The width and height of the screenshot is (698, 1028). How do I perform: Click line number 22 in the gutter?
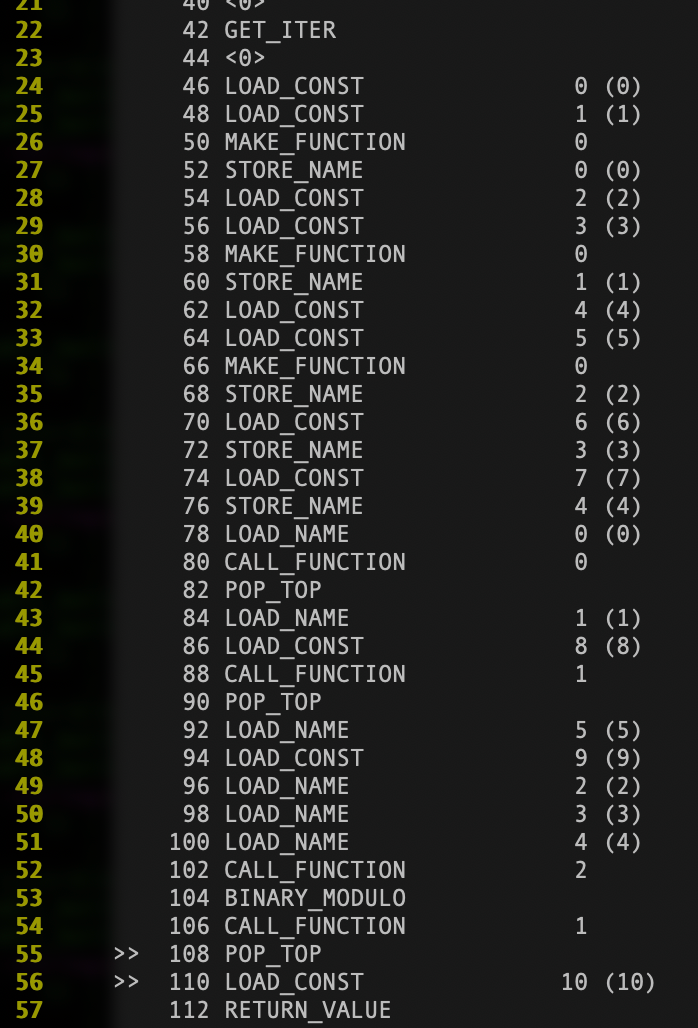tap(29, 31)
